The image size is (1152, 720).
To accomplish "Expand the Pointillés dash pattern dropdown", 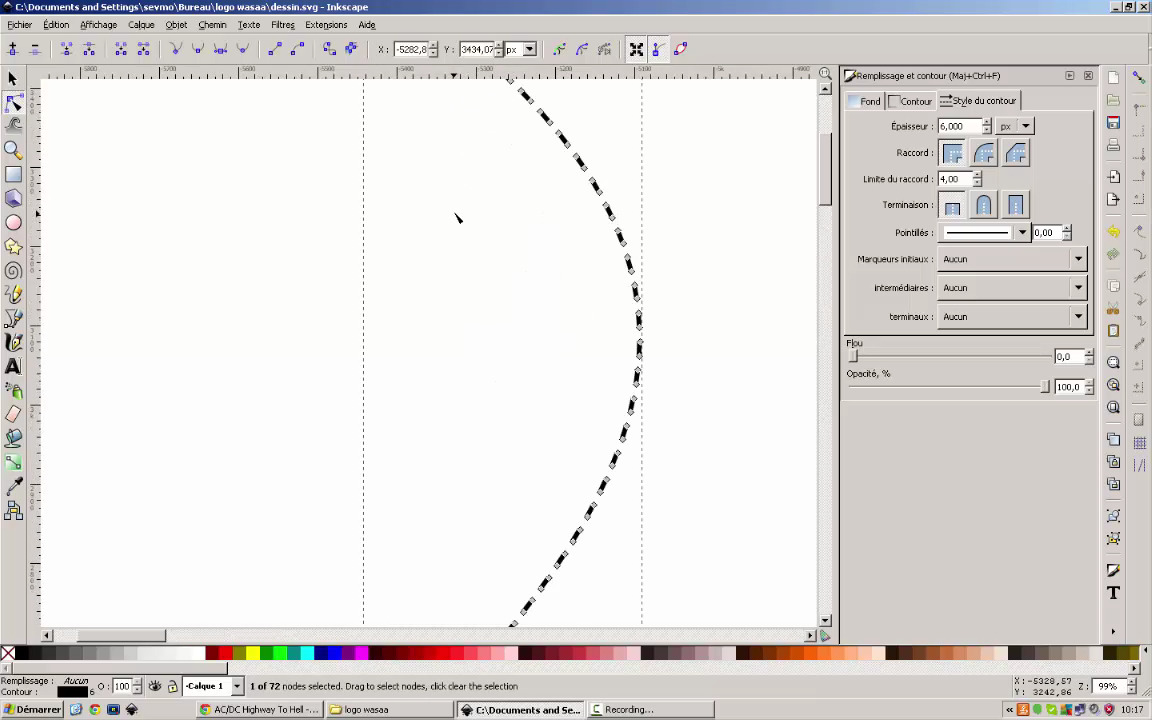I will [1021, 233].
